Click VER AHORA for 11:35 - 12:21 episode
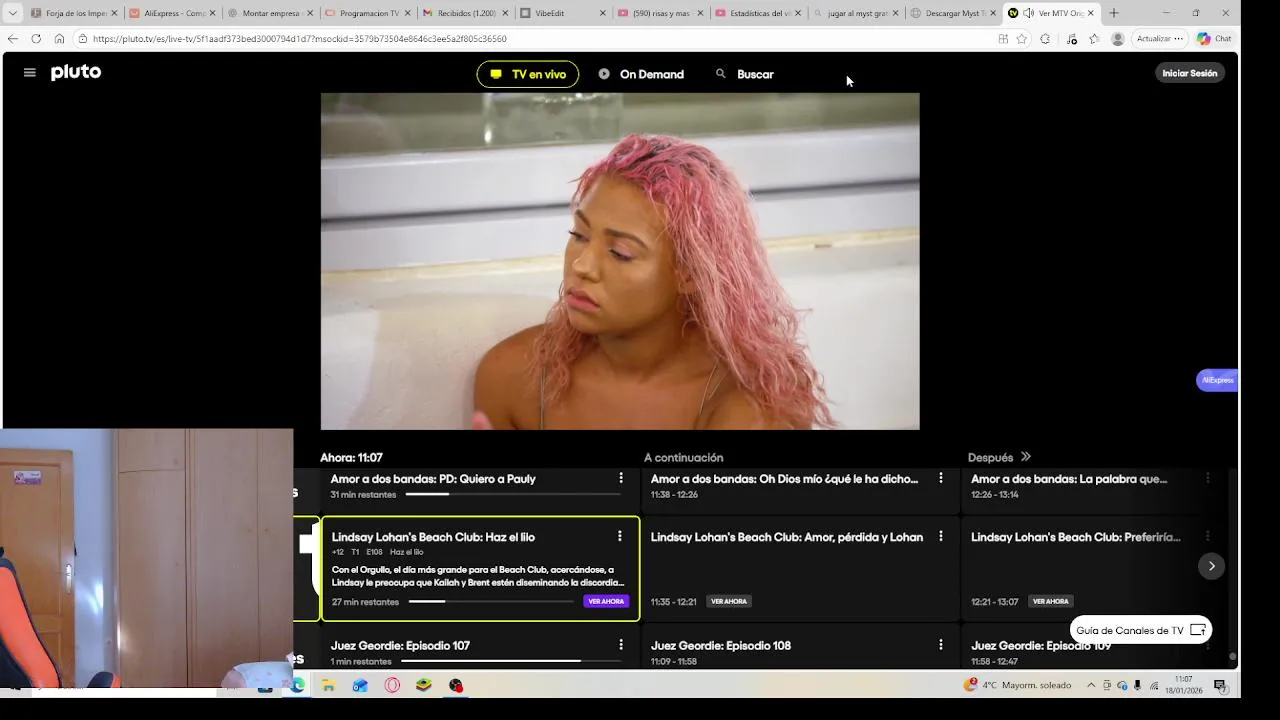This screenshot has height=720, width=1280. tap(729, 601)
